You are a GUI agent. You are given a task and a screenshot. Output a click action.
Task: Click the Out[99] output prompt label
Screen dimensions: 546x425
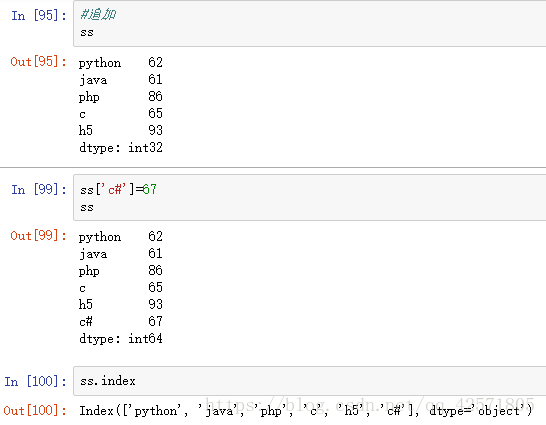tap(39, 236)
